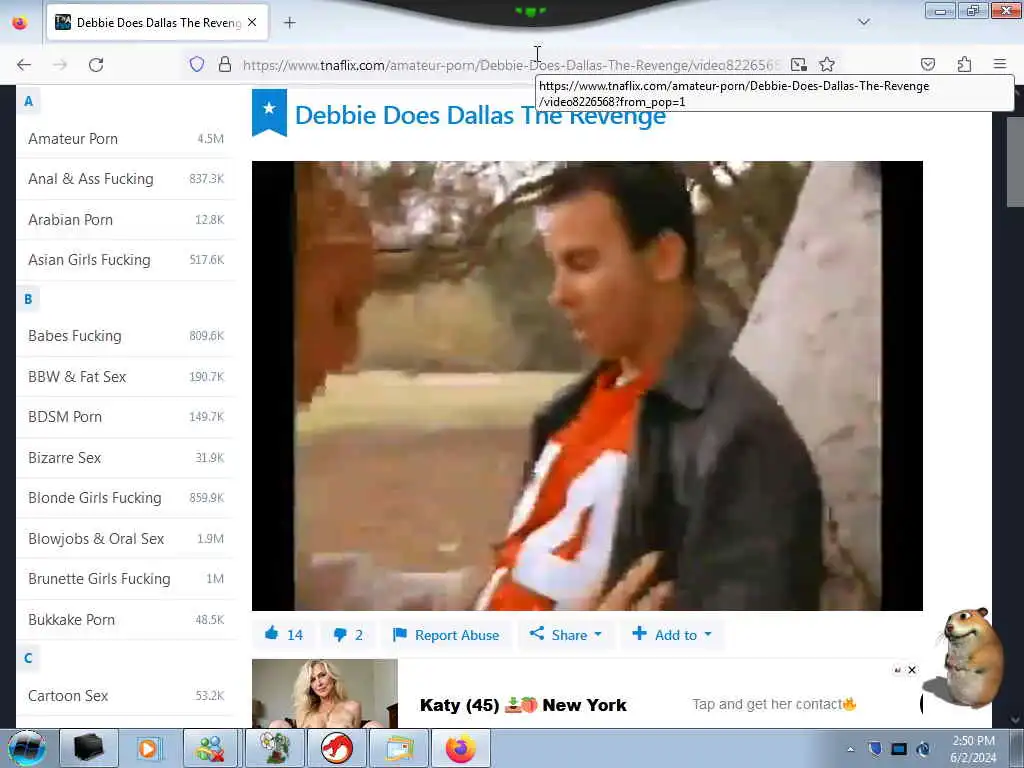The width and height of the screenshot is (1024, 768).
Task: Click the video player frame
Action: [x=587, y=386]
